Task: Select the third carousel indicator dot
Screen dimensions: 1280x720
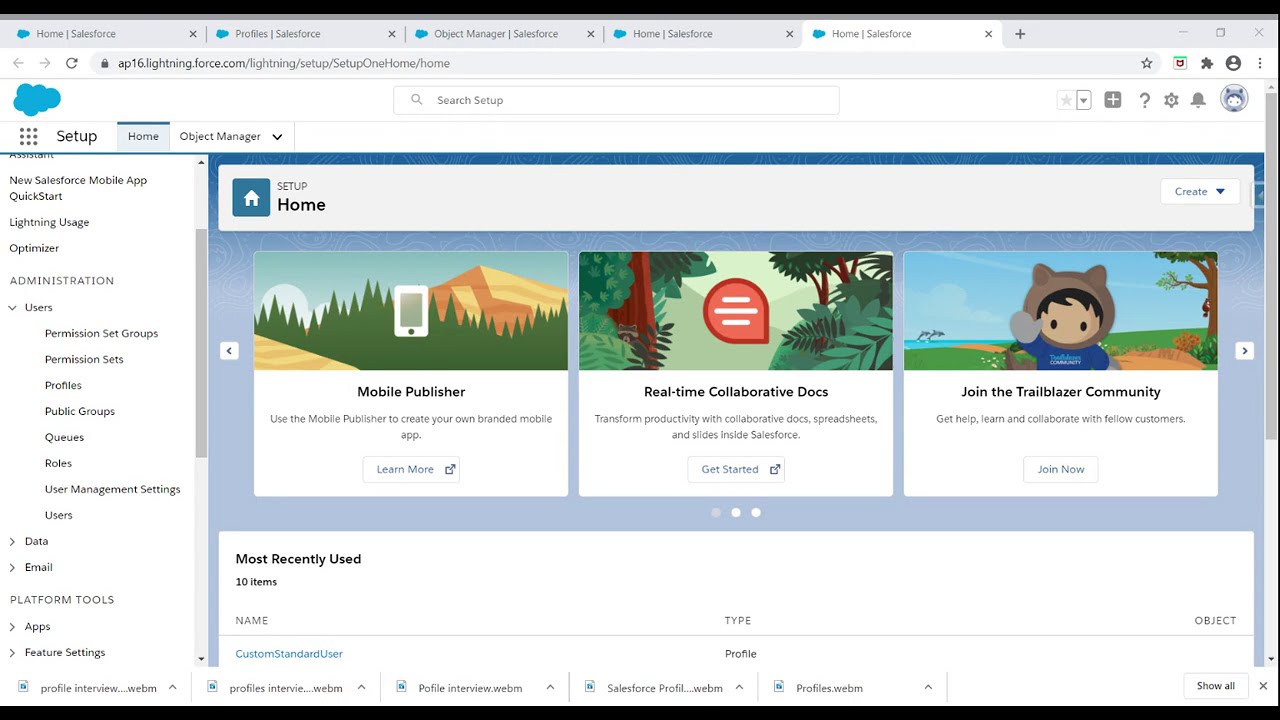Action: [x=756, y=512]
